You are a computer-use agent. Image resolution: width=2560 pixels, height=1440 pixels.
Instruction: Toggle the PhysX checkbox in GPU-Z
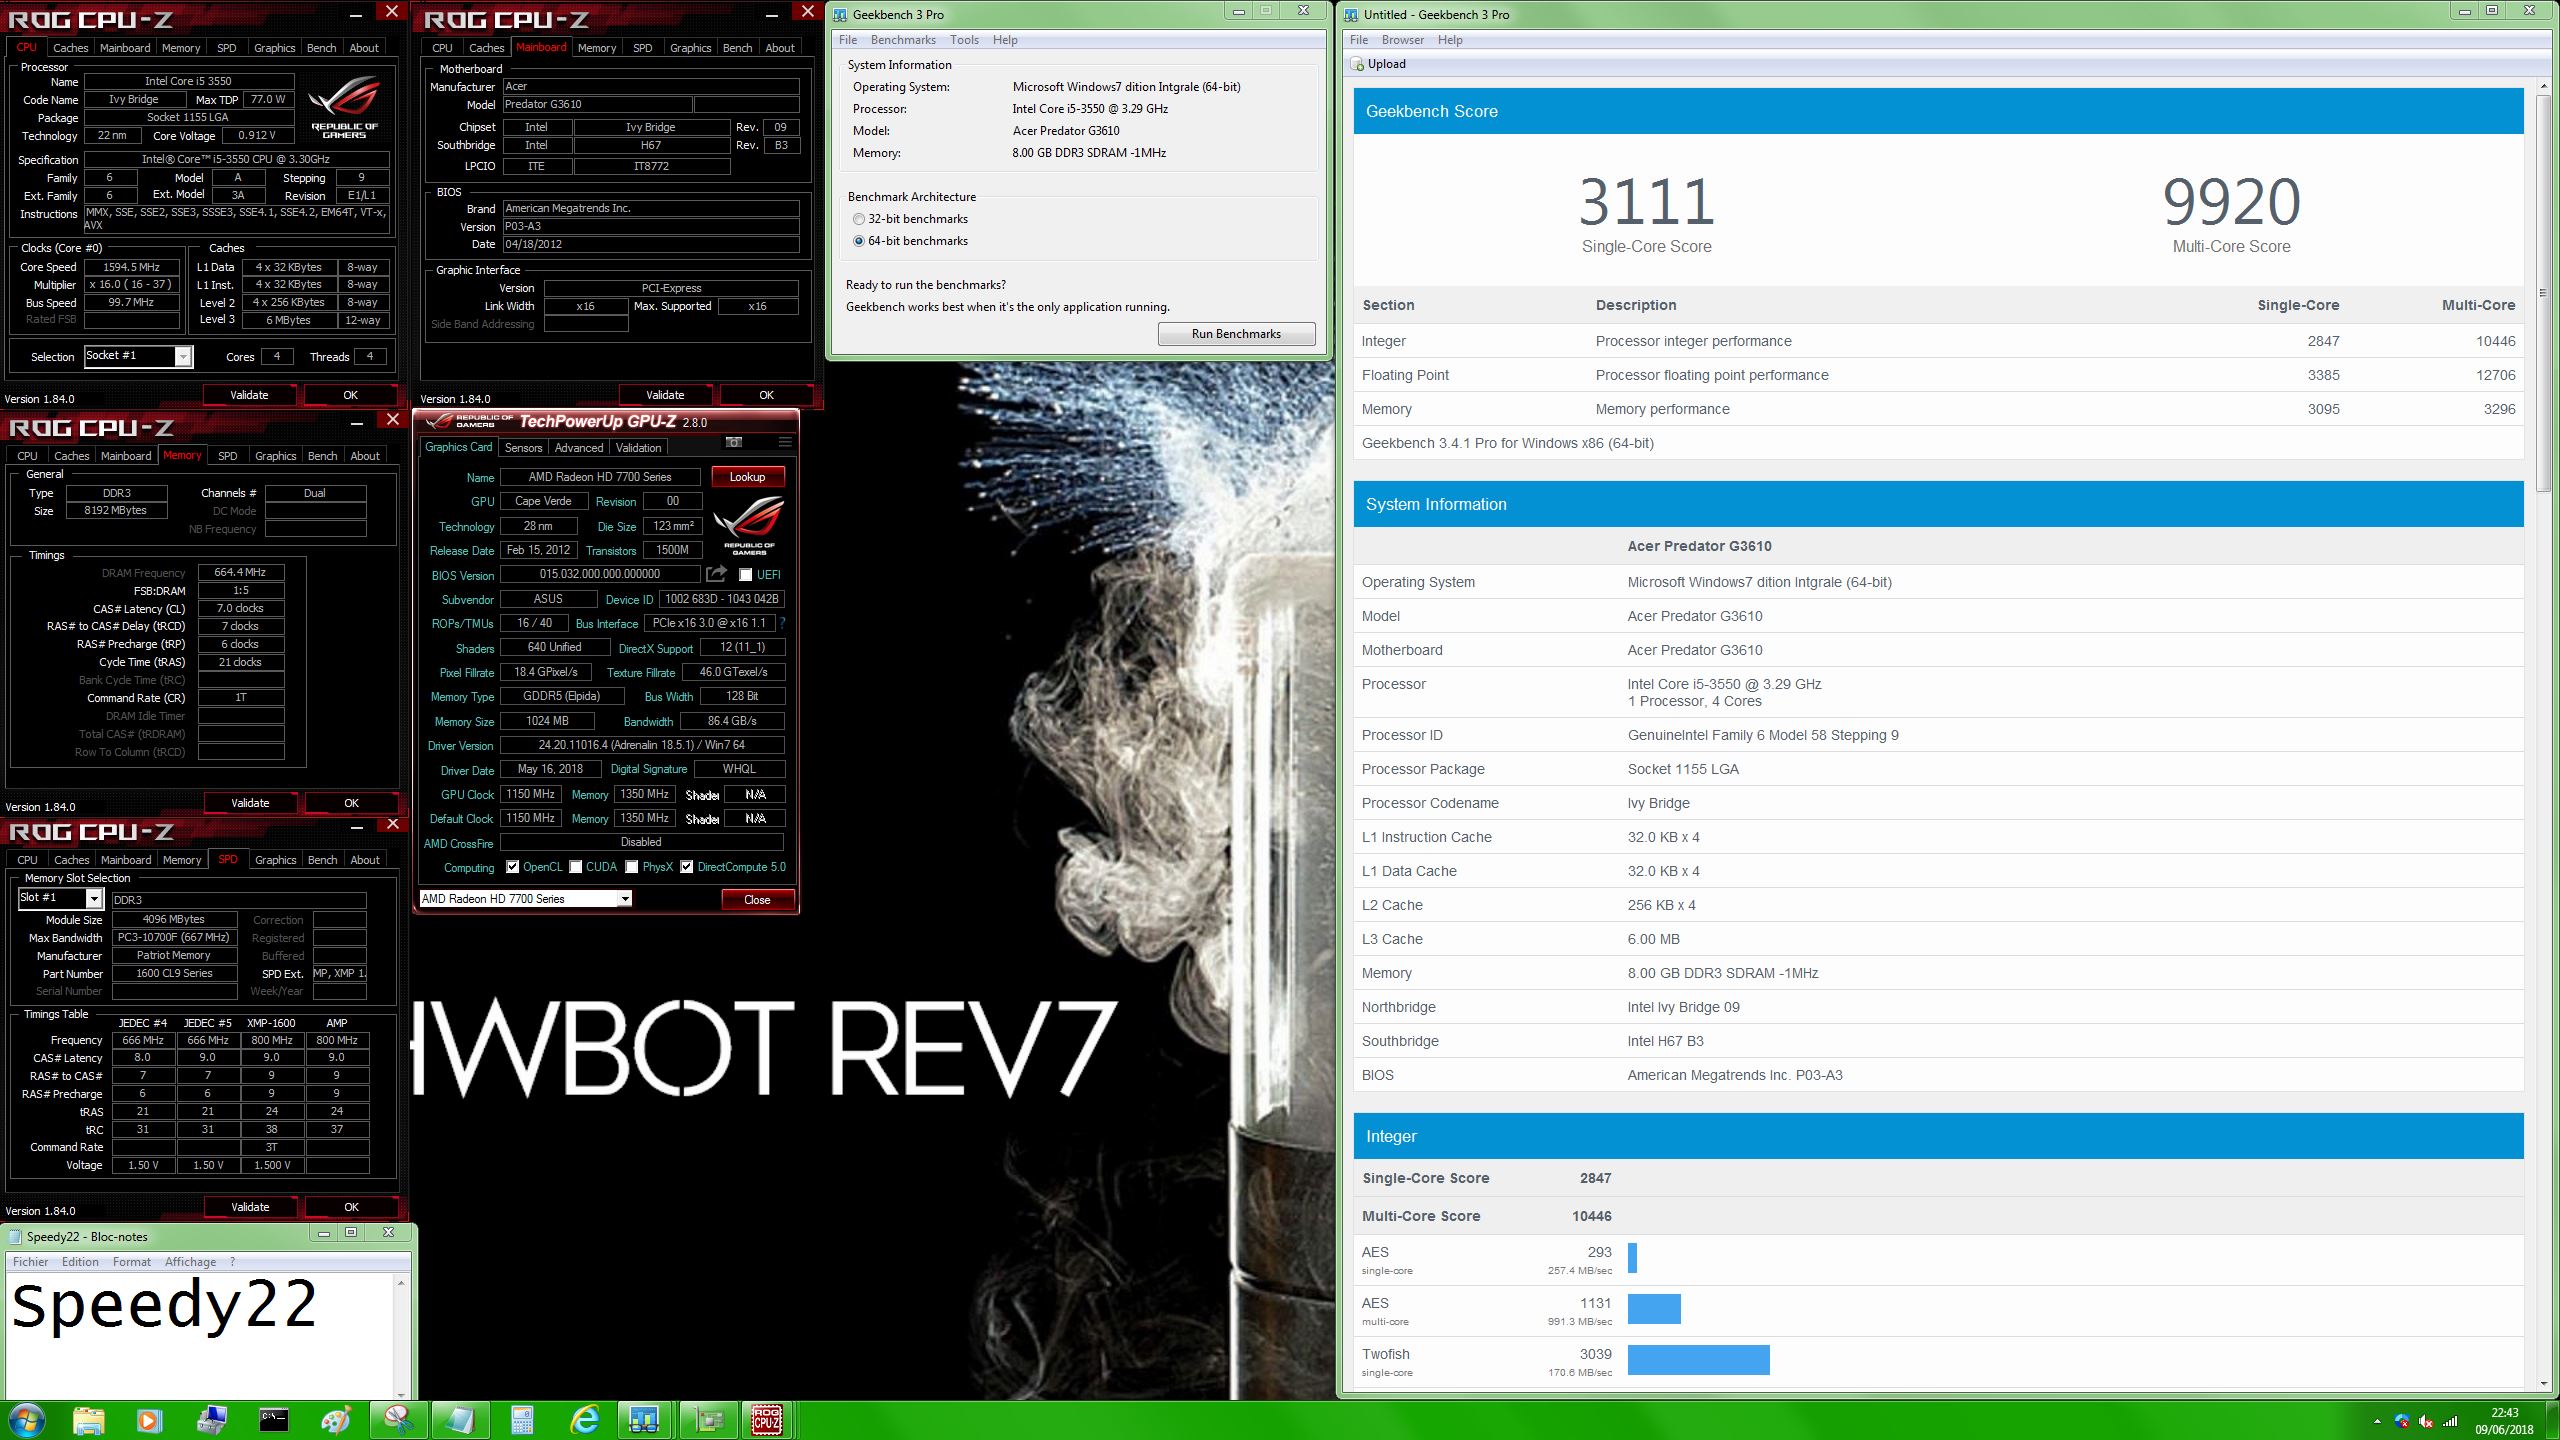[632, 867]
